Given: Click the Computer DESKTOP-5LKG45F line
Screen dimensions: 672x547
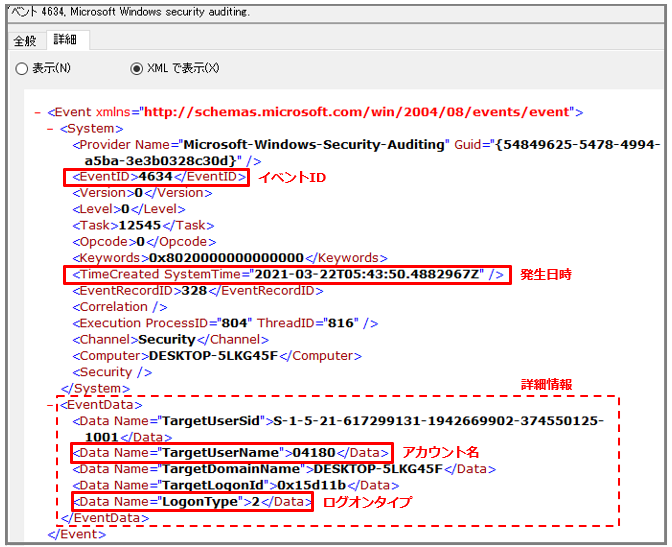Looking at the screenshot, I should coord(217,356).
